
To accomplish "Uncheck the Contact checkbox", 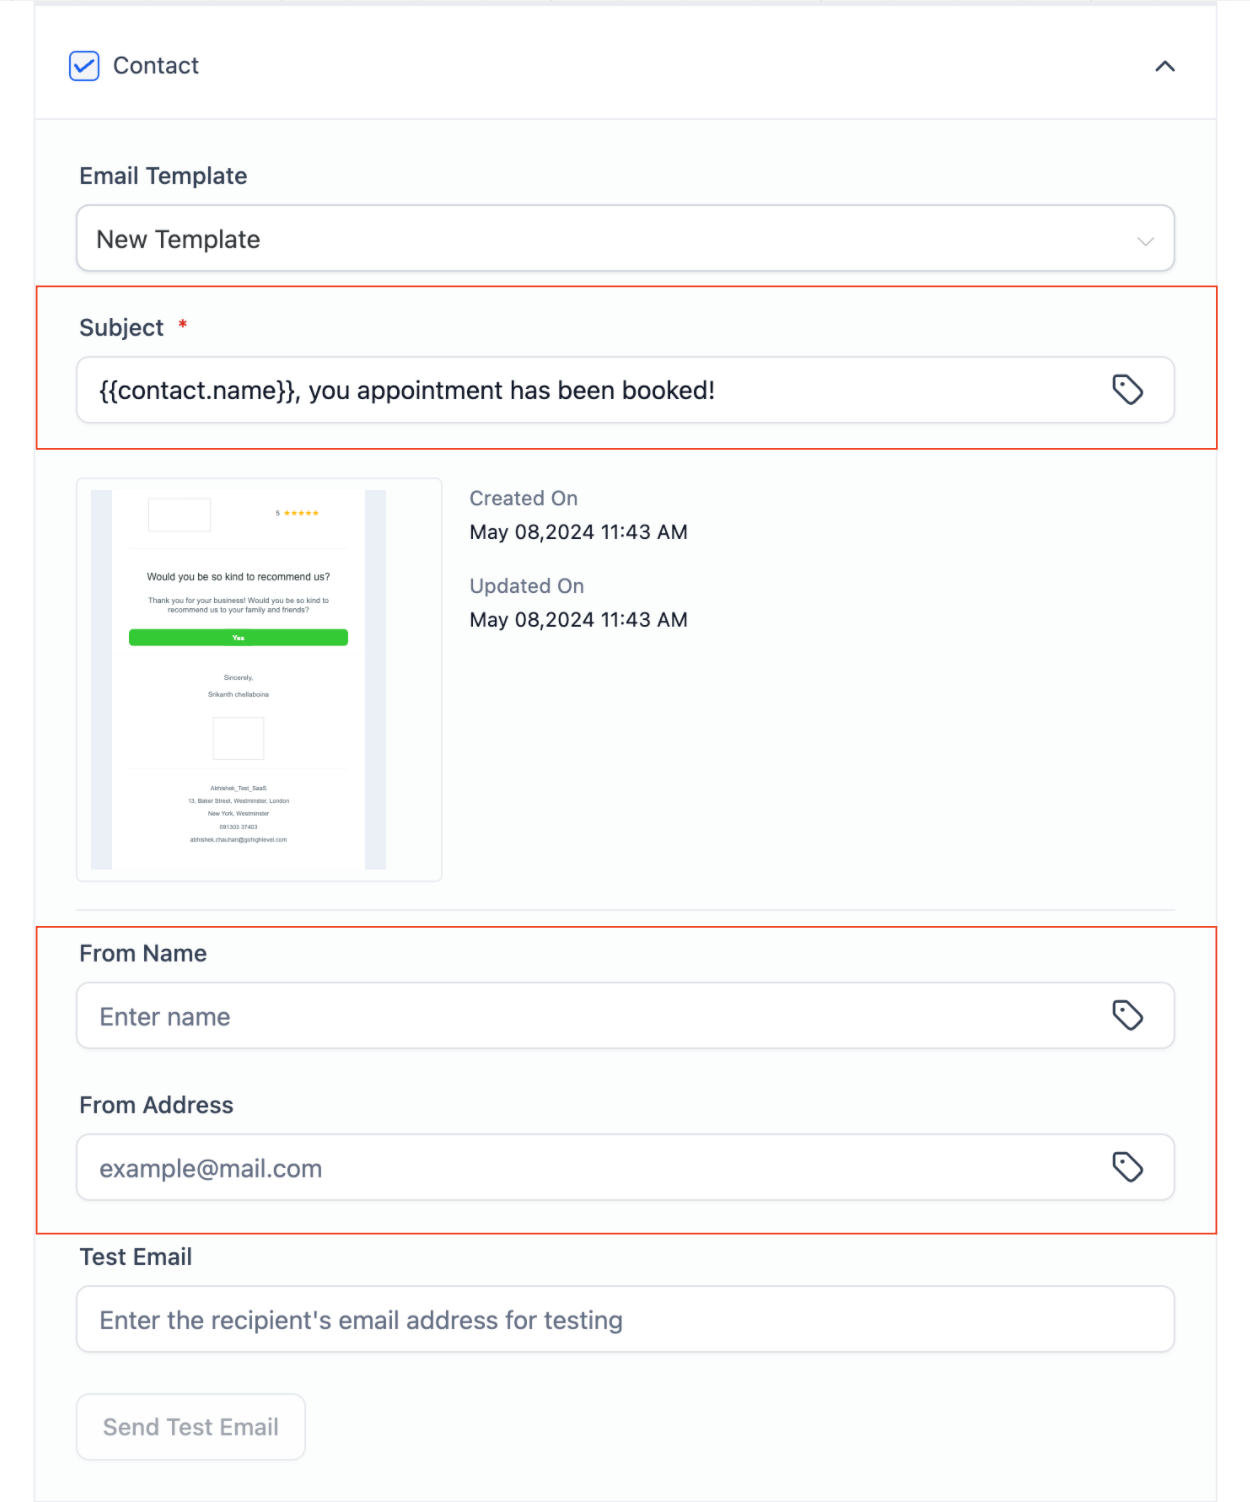I will 84,66.
